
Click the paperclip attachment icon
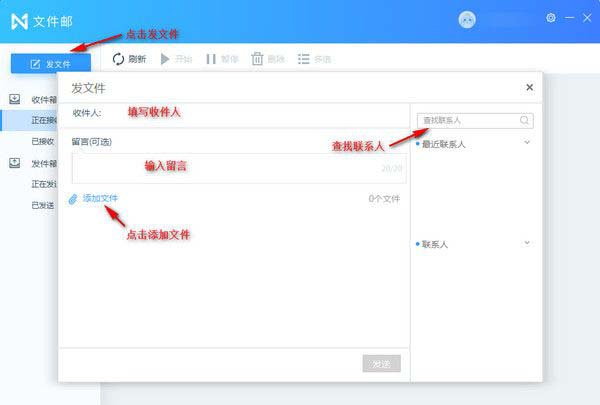click(x=73, y=199)
